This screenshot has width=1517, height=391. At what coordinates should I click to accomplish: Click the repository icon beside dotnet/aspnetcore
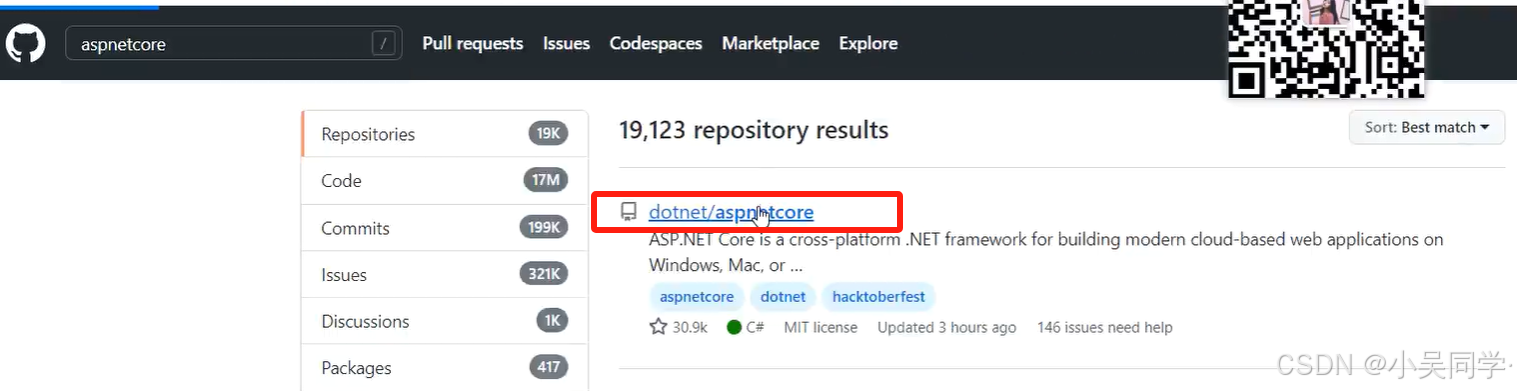coord(629,212)
